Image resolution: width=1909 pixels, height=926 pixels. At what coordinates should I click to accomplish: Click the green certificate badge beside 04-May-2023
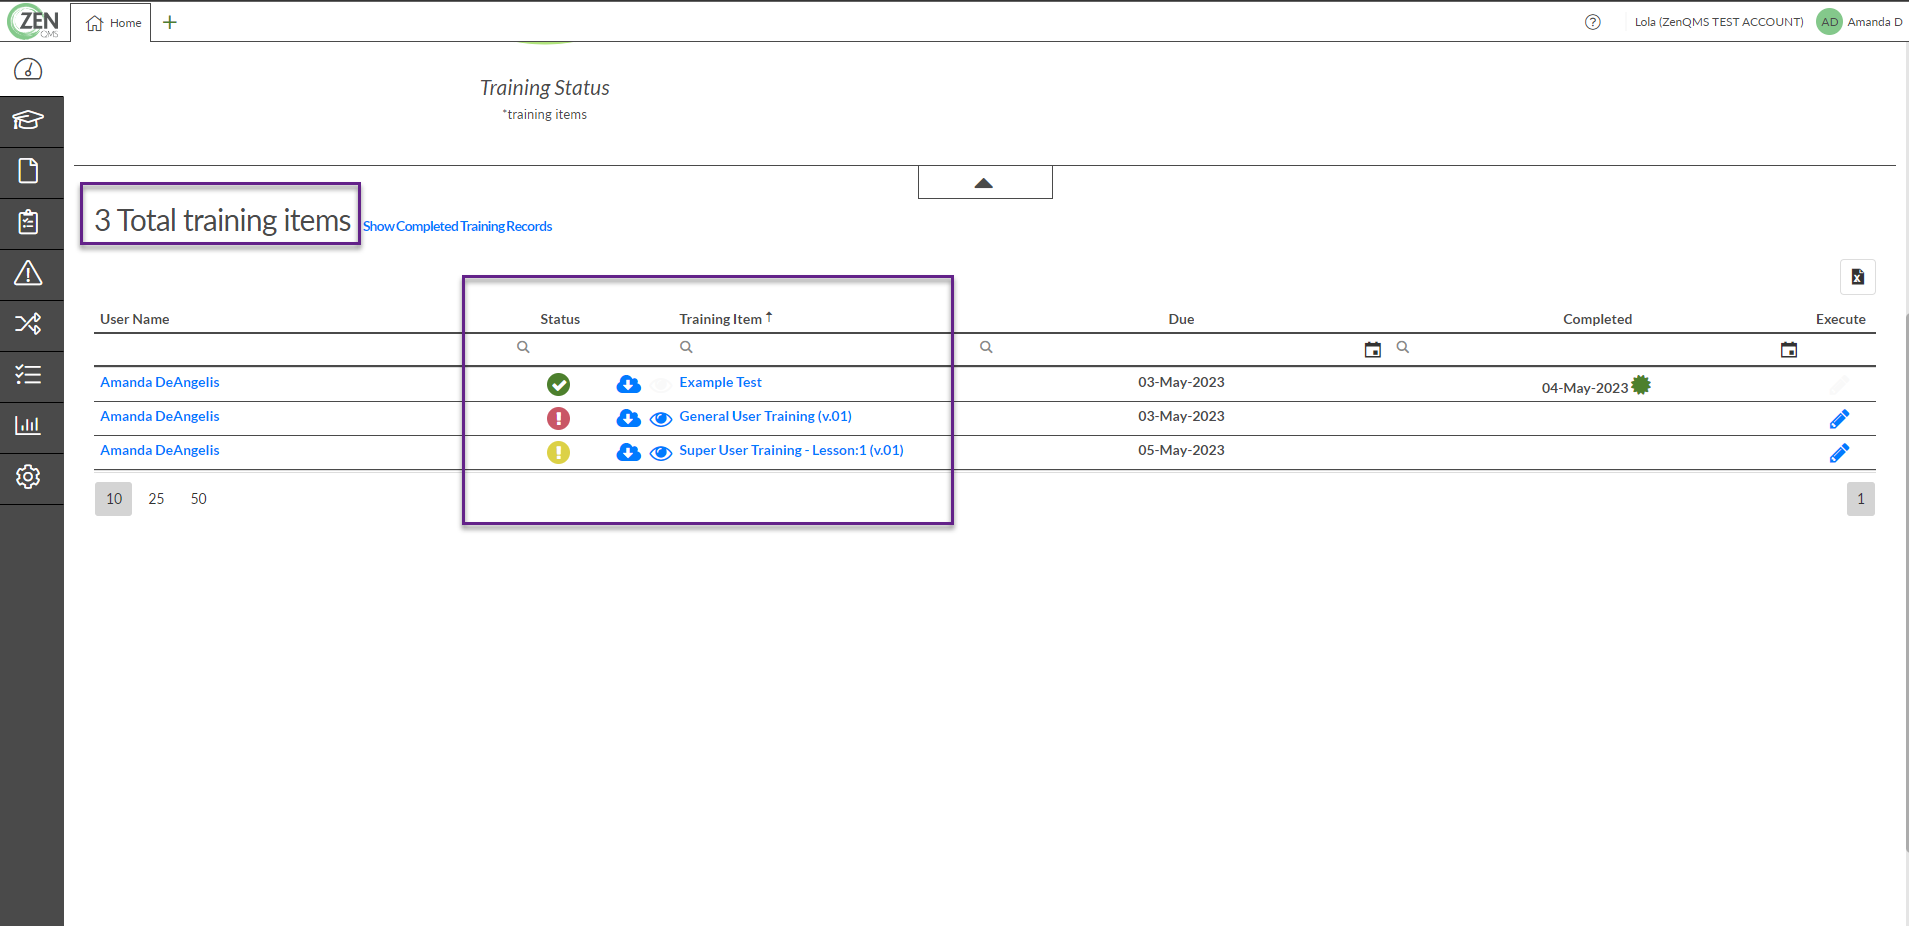1641,385
